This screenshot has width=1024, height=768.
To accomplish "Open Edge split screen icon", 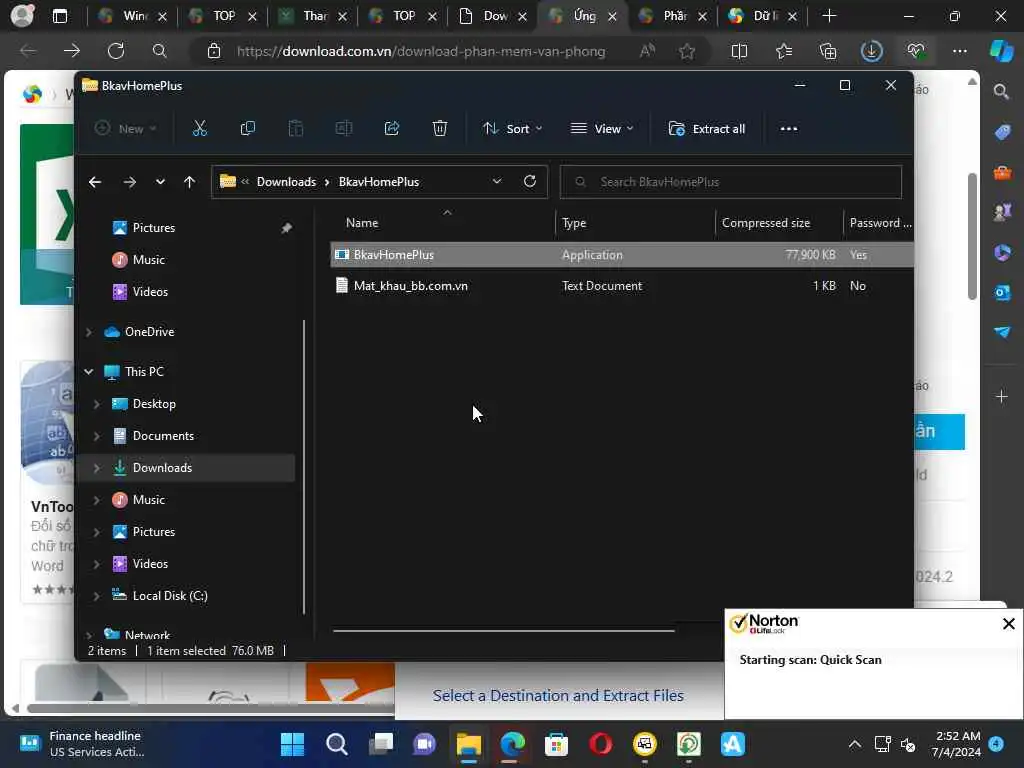I will [x=739, y=51].
